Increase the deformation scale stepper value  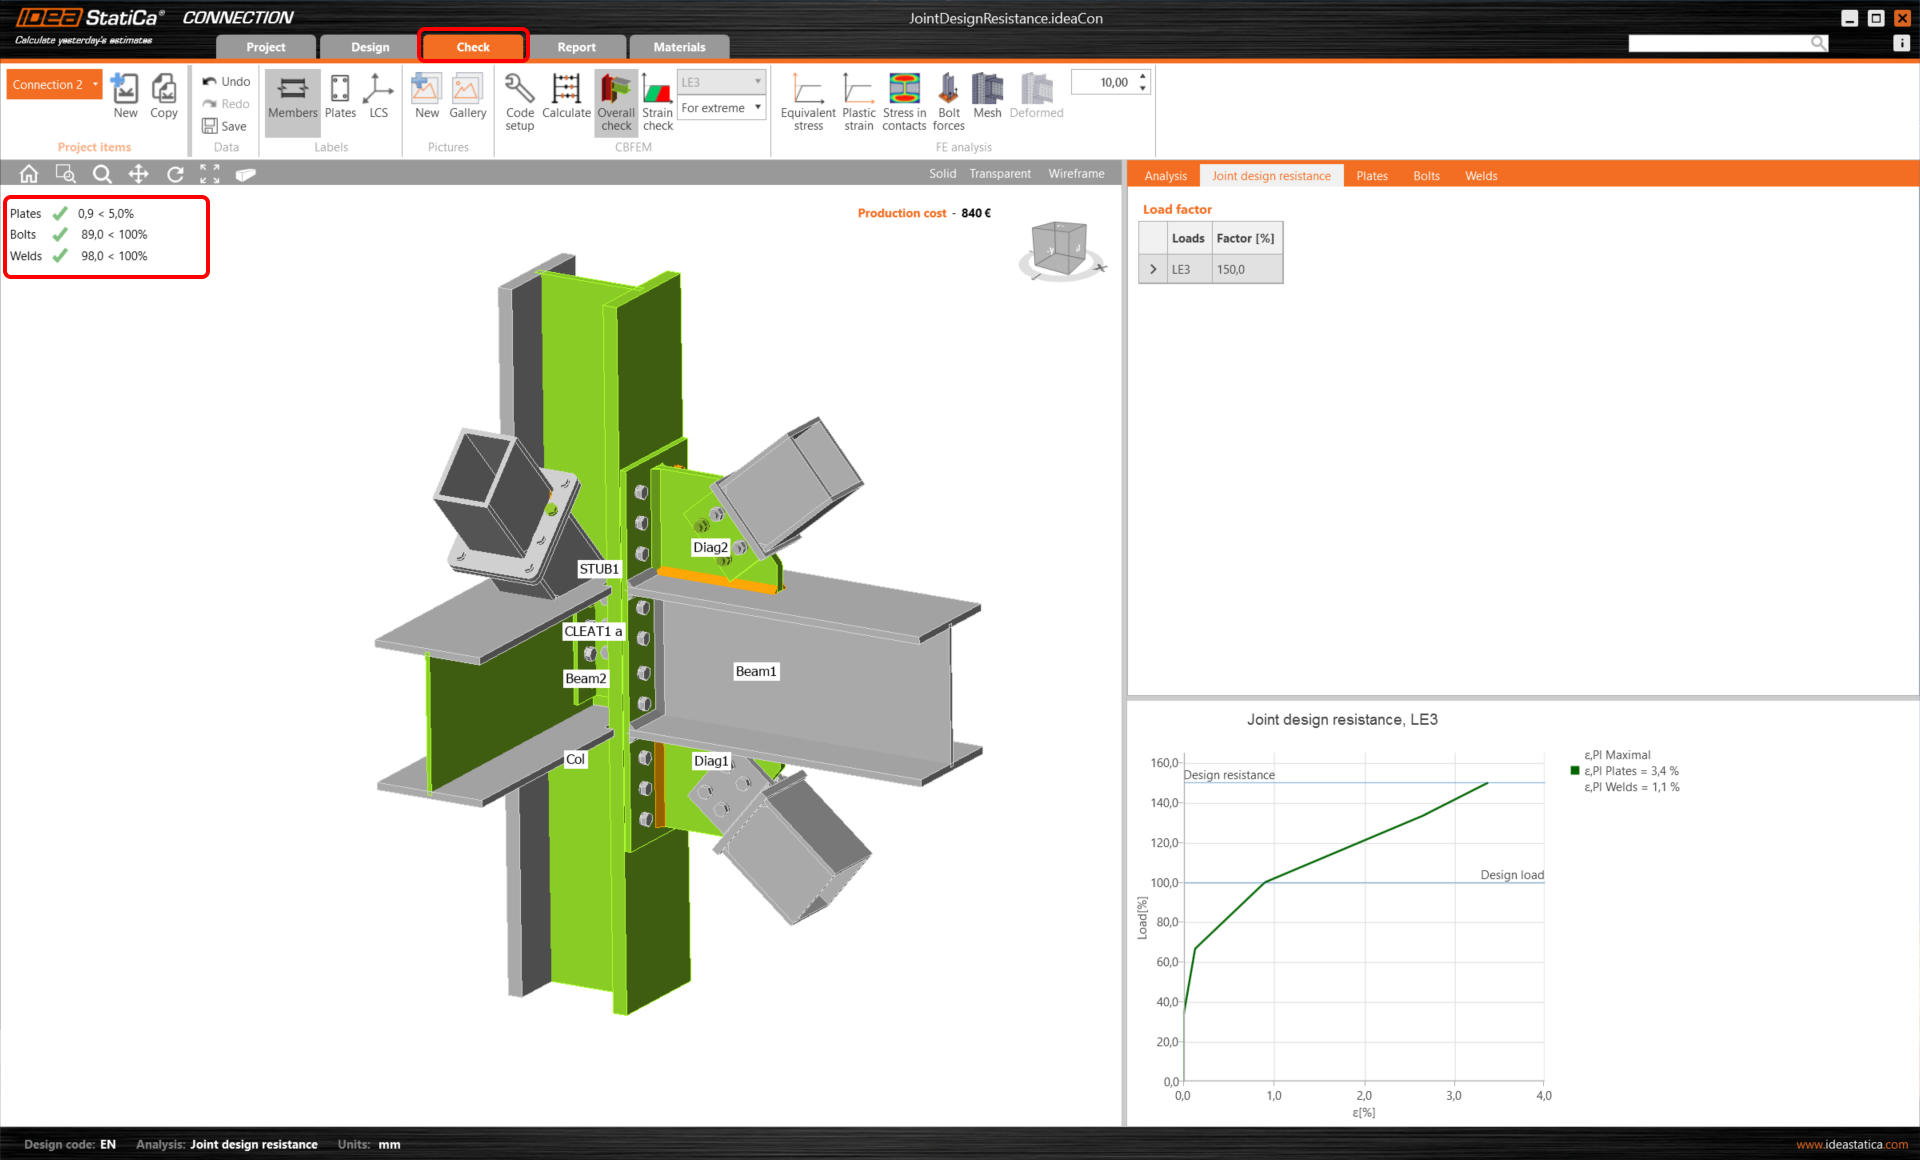tap(1143, 76)
